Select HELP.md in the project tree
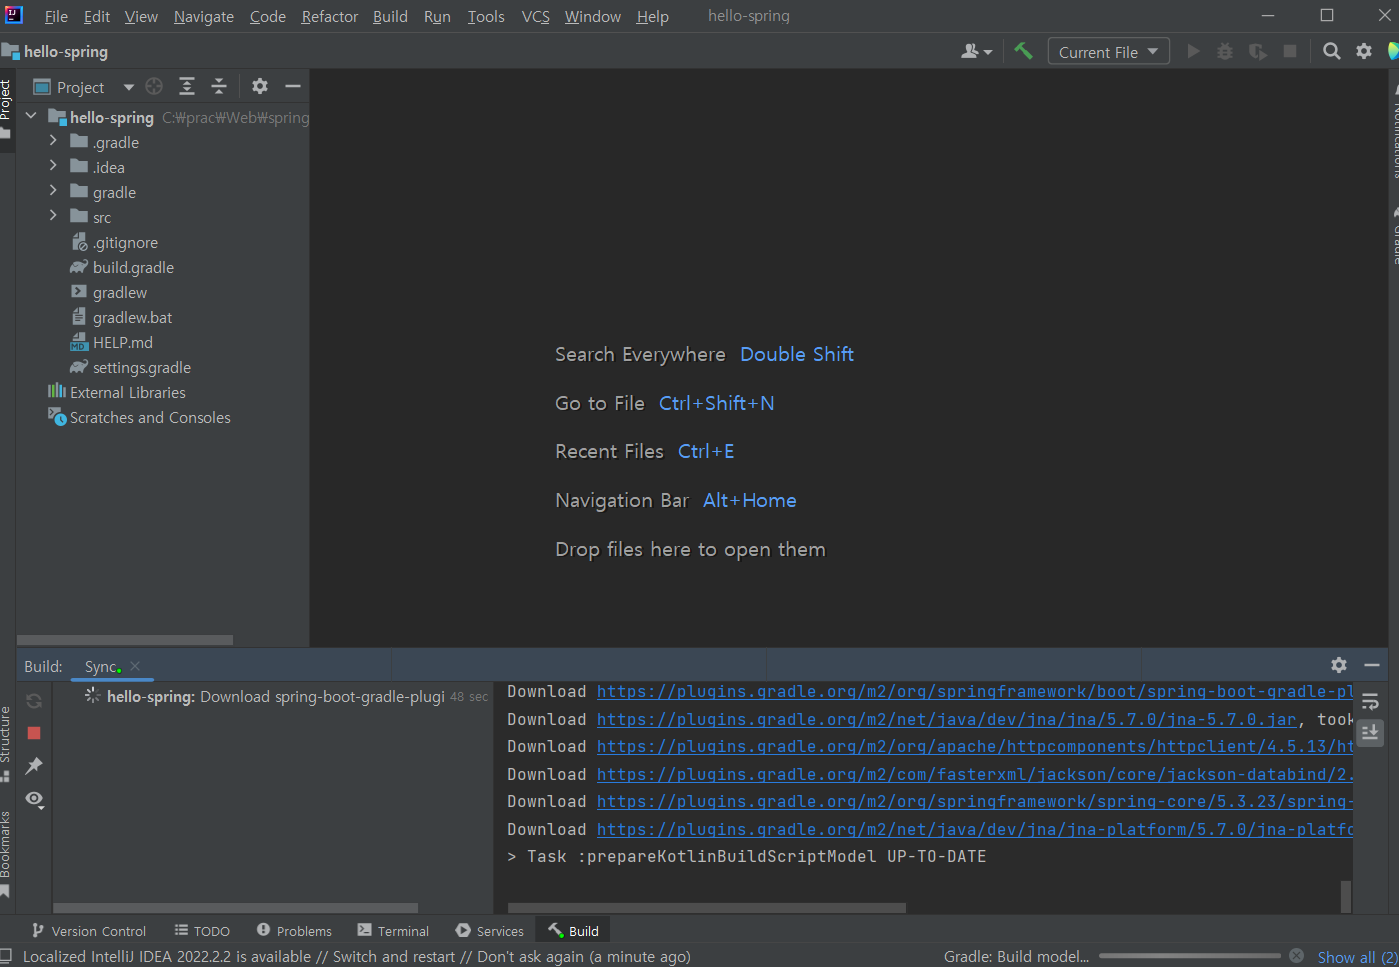1399x967 pixels. point(122,342)
